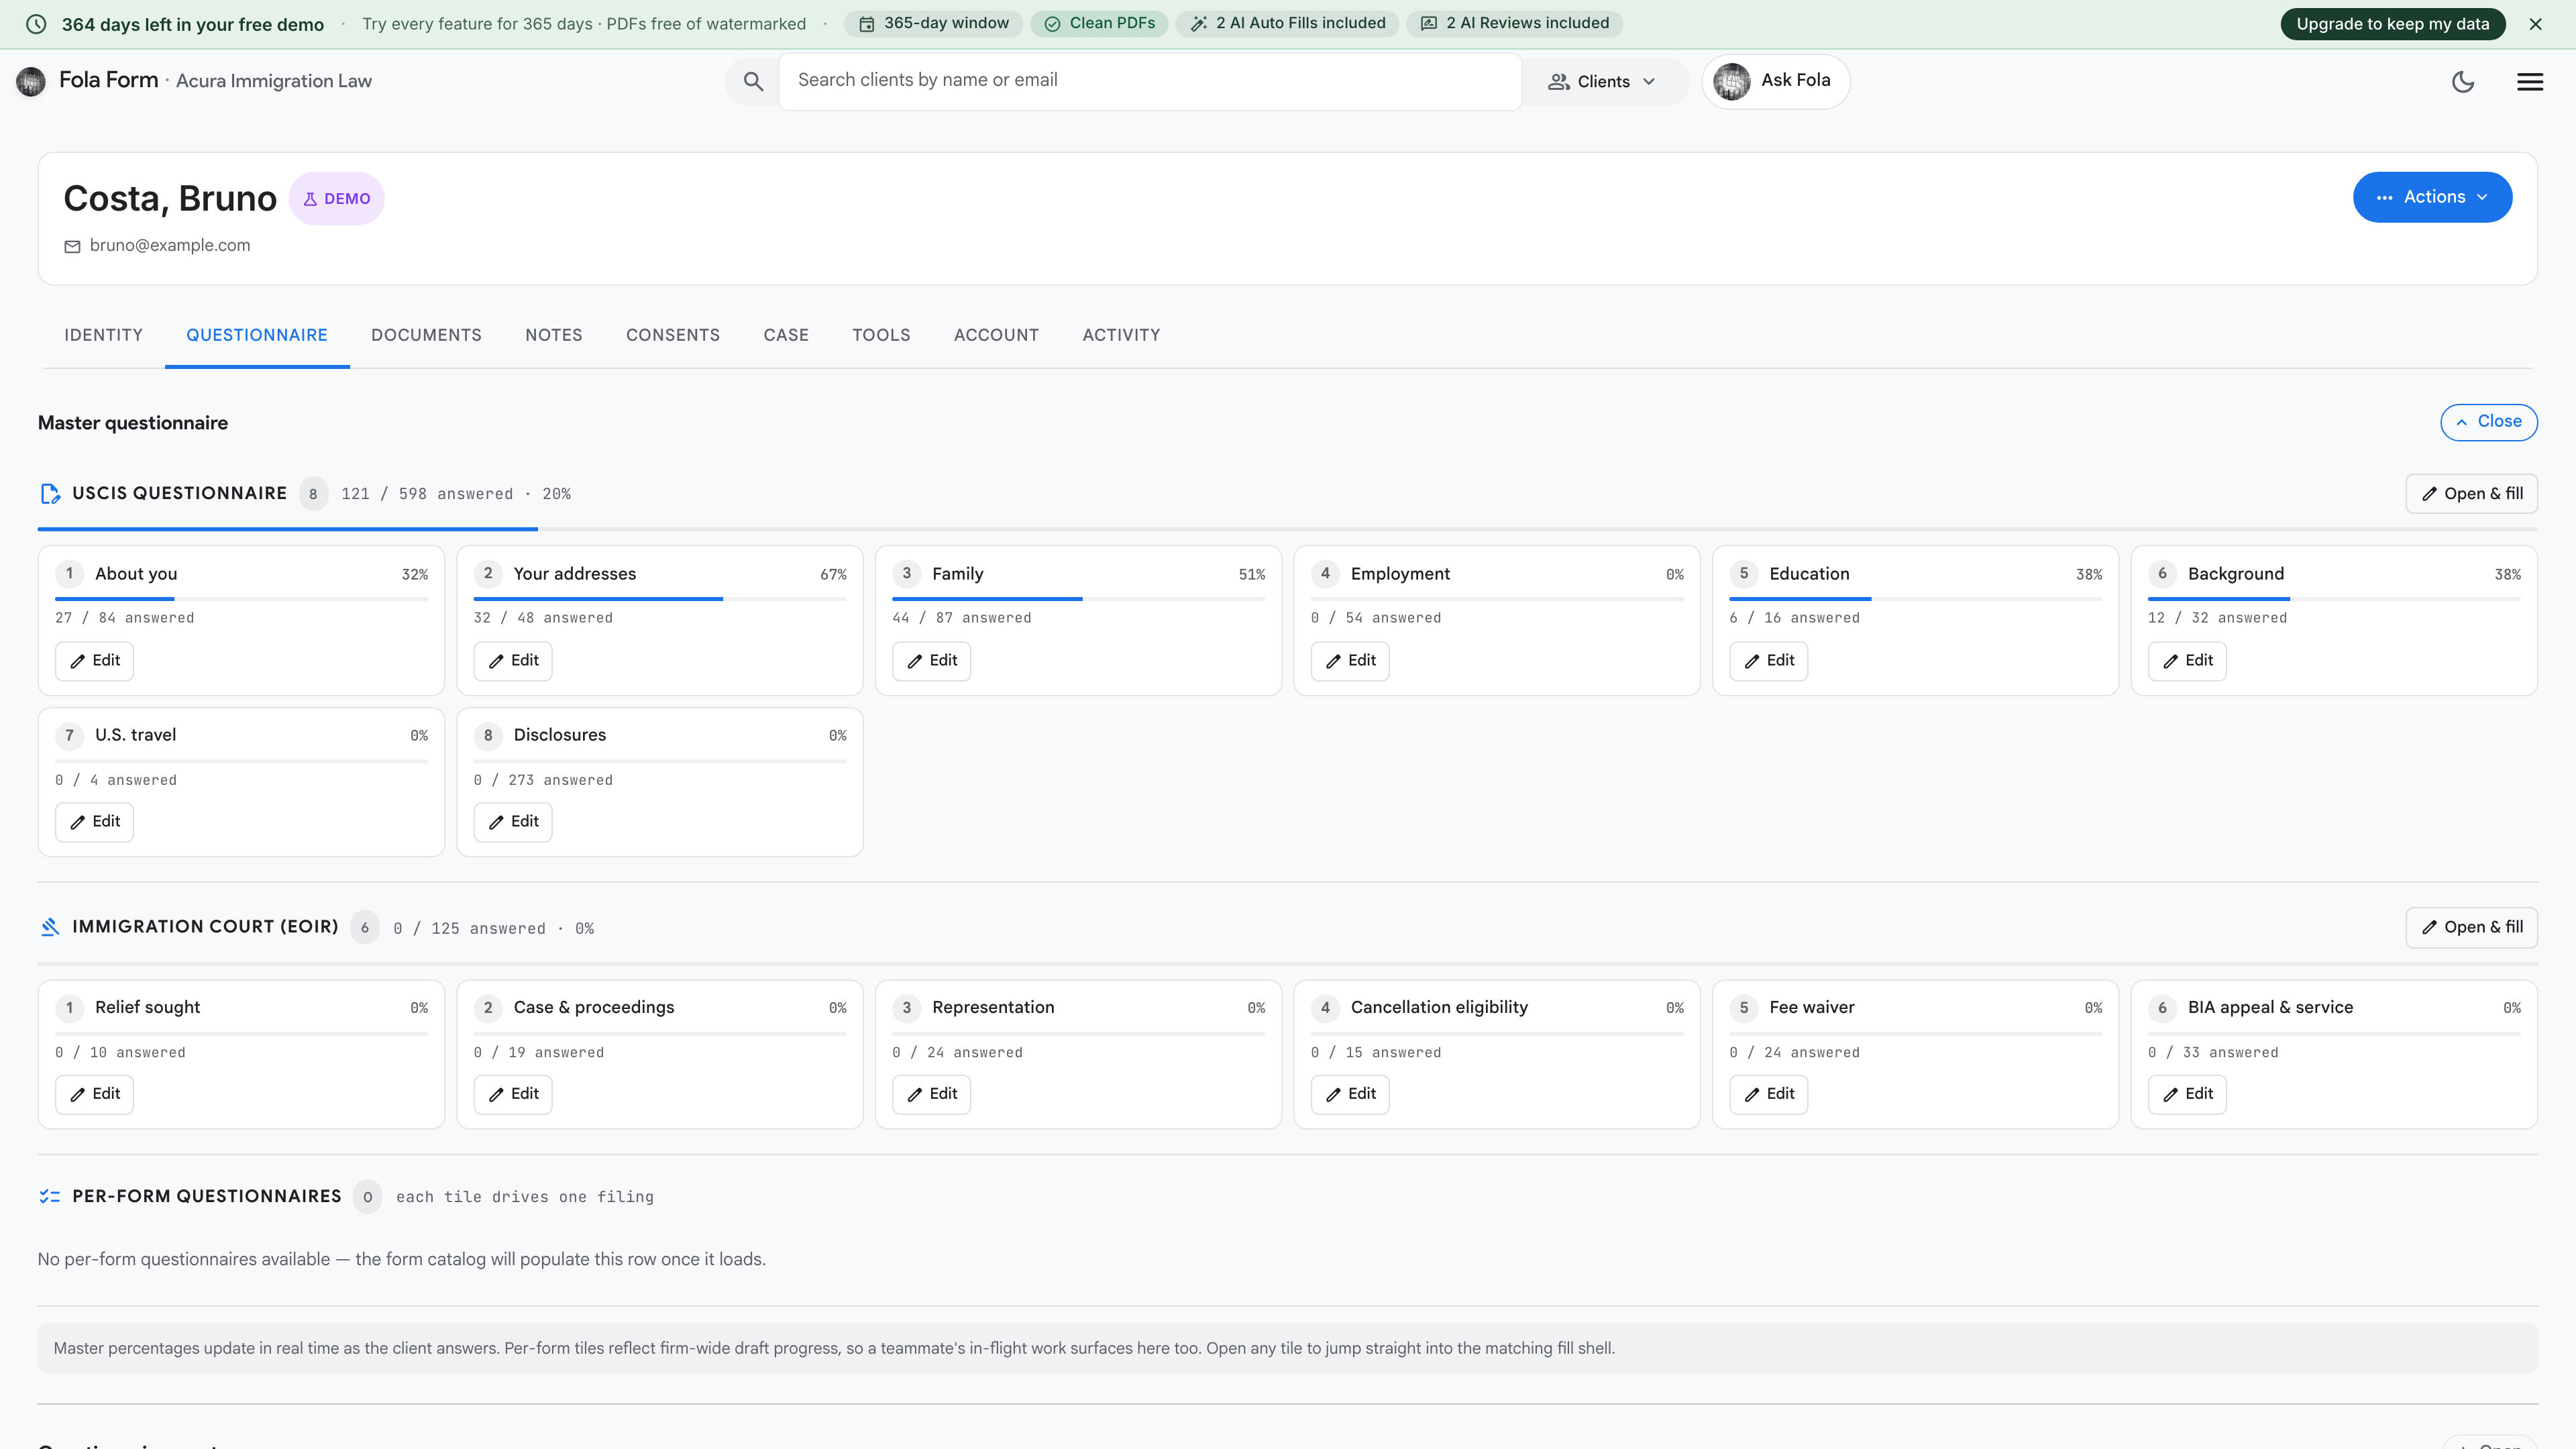Dismiss the free demo banner

[2535, 24]
